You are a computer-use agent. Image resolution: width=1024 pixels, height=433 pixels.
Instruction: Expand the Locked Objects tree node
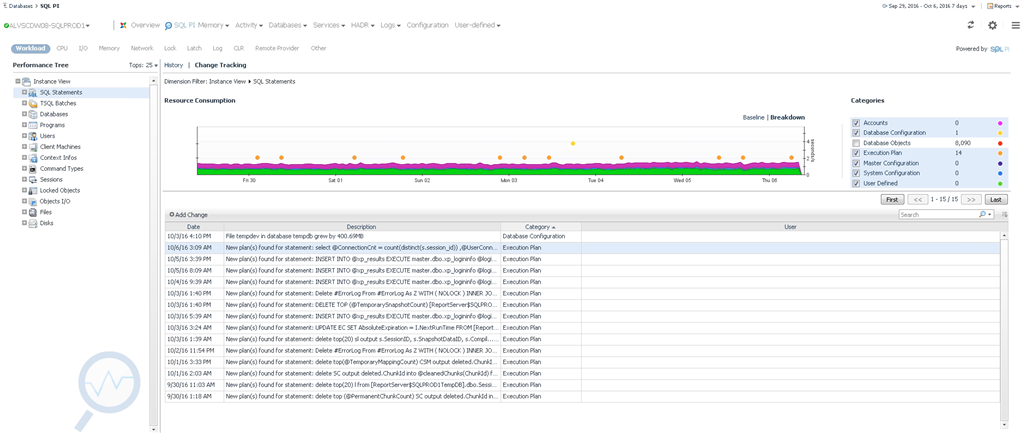point(24,190)
